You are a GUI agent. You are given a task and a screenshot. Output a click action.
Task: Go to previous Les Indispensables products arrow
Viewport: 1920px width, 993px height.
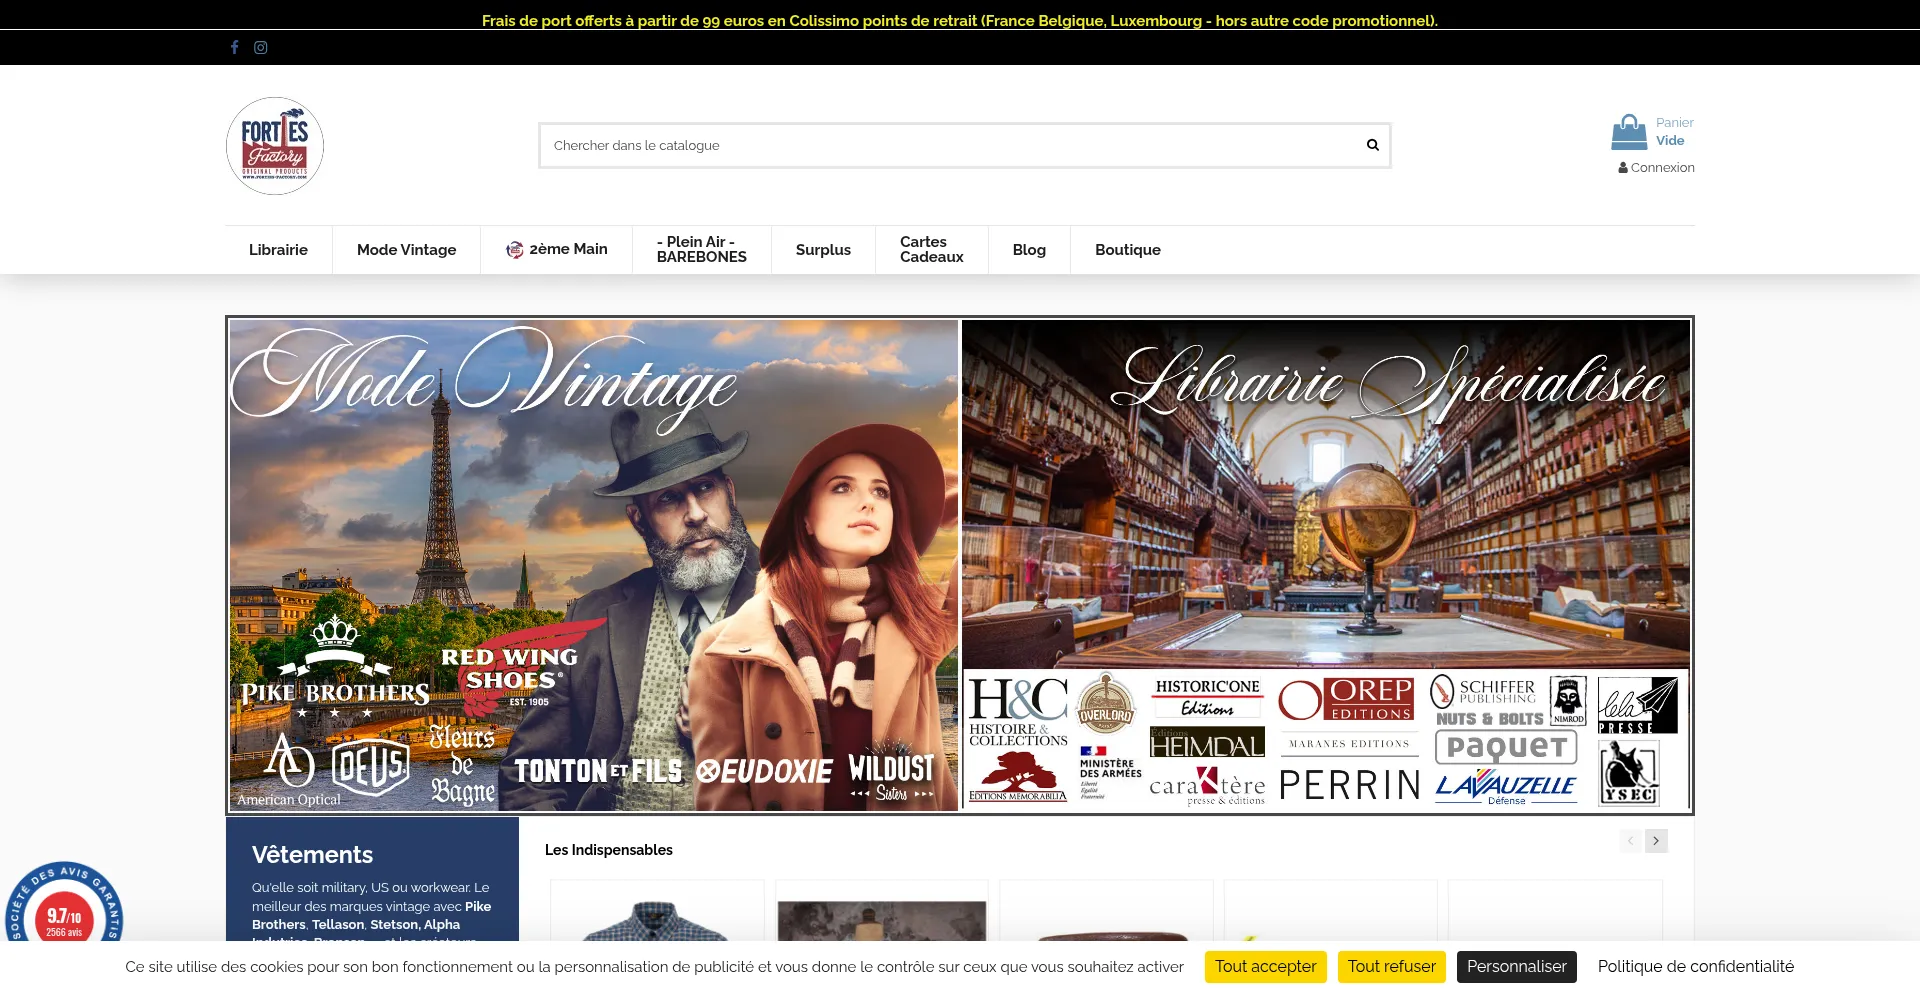[1630, 841]
